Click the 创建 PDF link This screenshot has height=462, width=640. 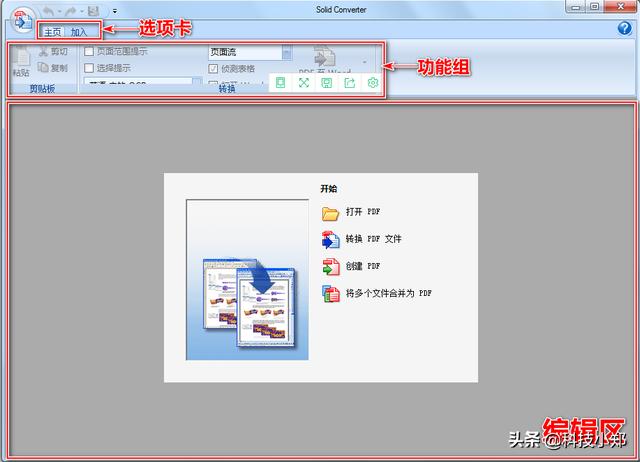(x=363, y=266)
